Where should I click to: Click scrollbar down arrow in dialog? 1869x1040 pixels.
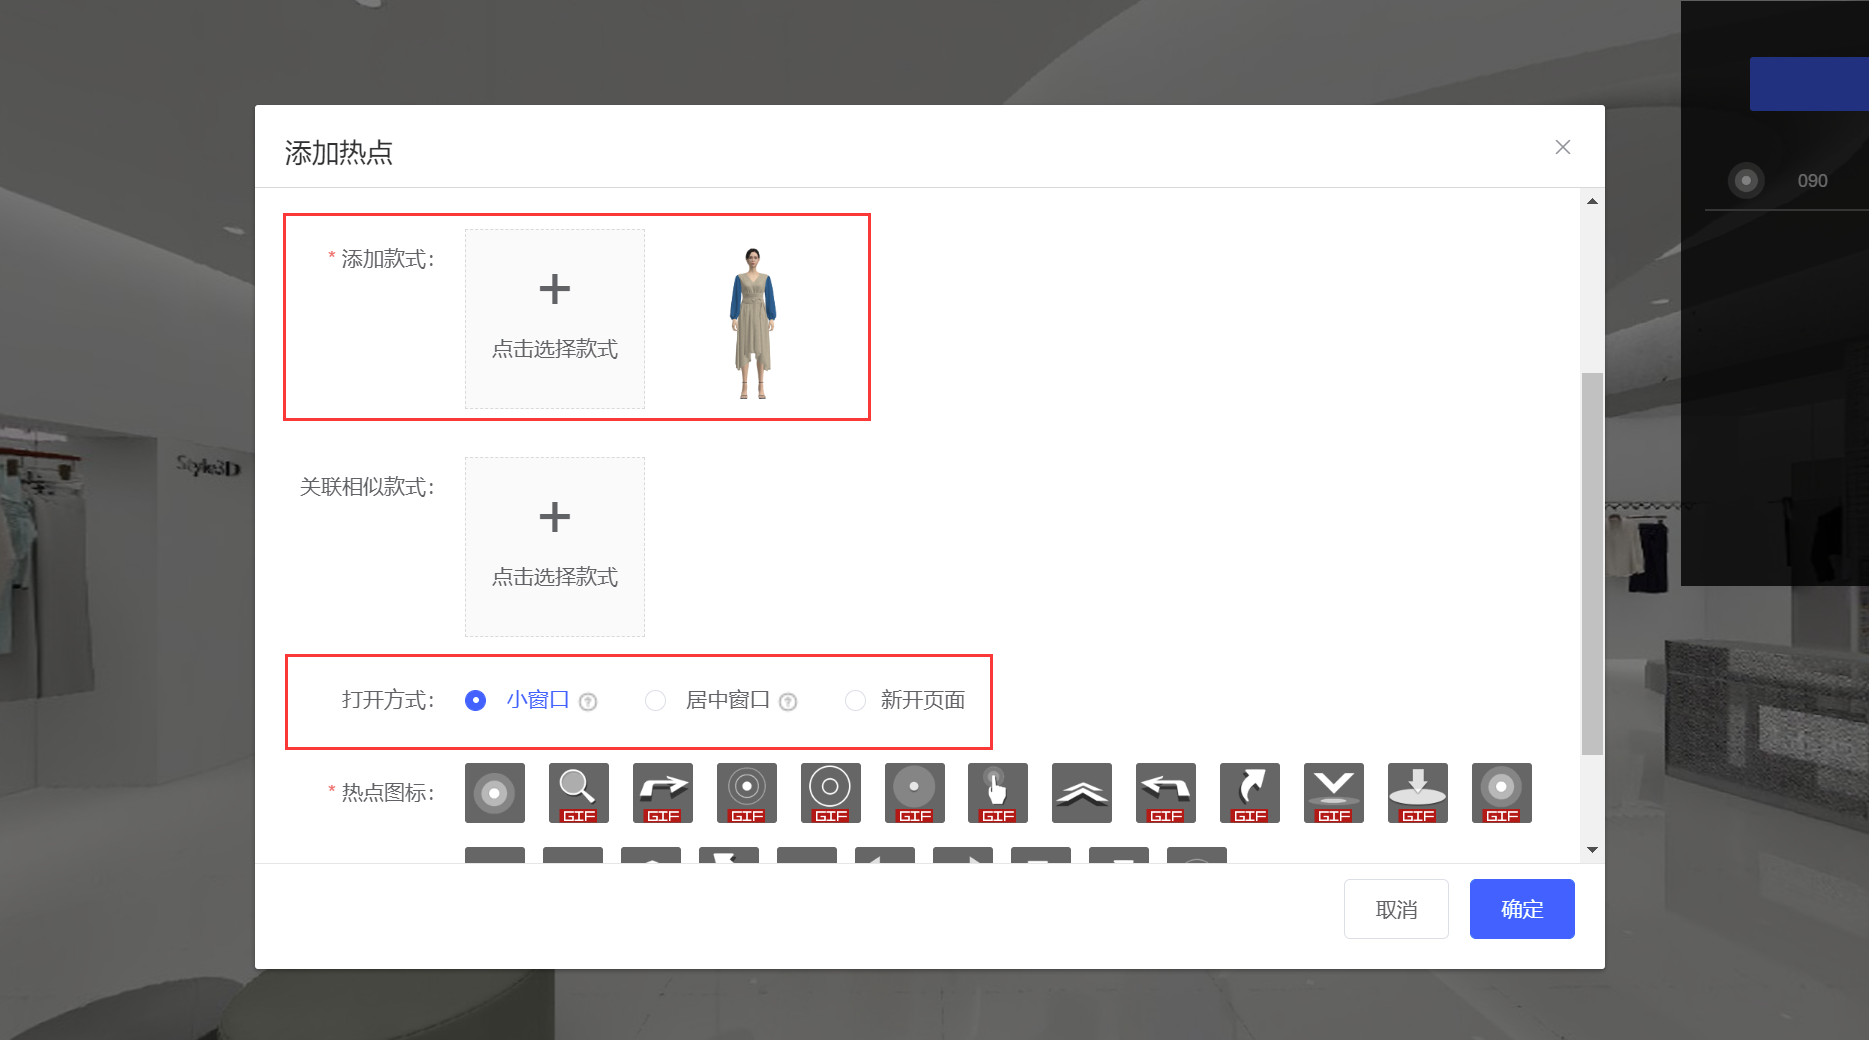pyautogui.click(x=1592, y=850)
